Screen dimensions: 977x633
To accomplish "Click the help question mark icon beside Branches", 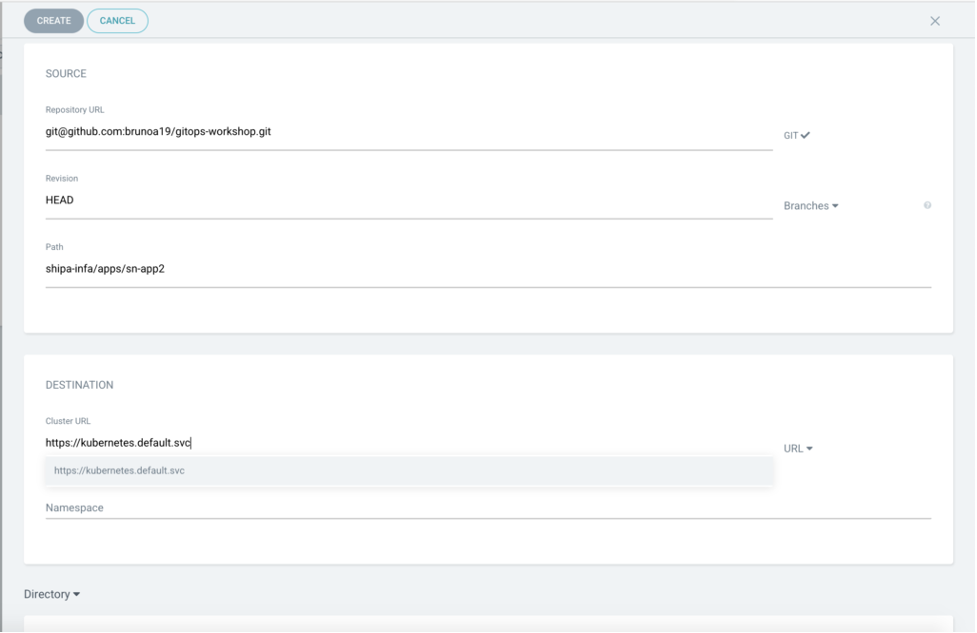I will [927, 205].
